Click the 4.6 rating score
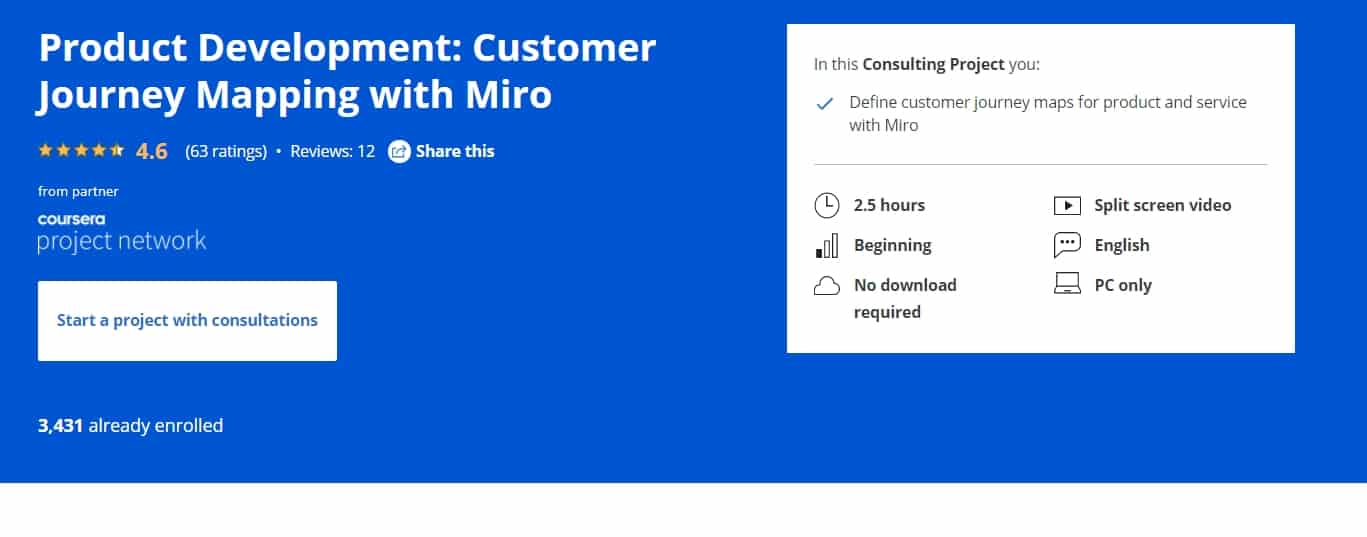The width and height of the screenshot is (1367, 537). pos(152,152)
